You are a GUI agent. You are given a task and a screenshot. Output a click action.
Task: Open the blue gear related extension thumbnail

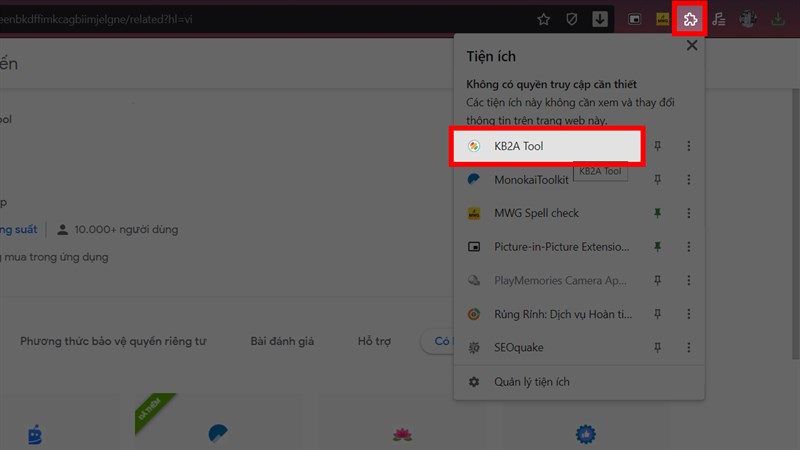586,434
